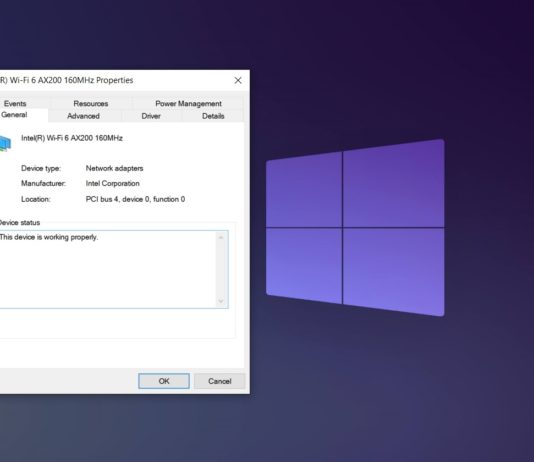The width and height of the screenshot is (534, 462).
Task: Click the 'Device status' group label
Action: (20, 223)
